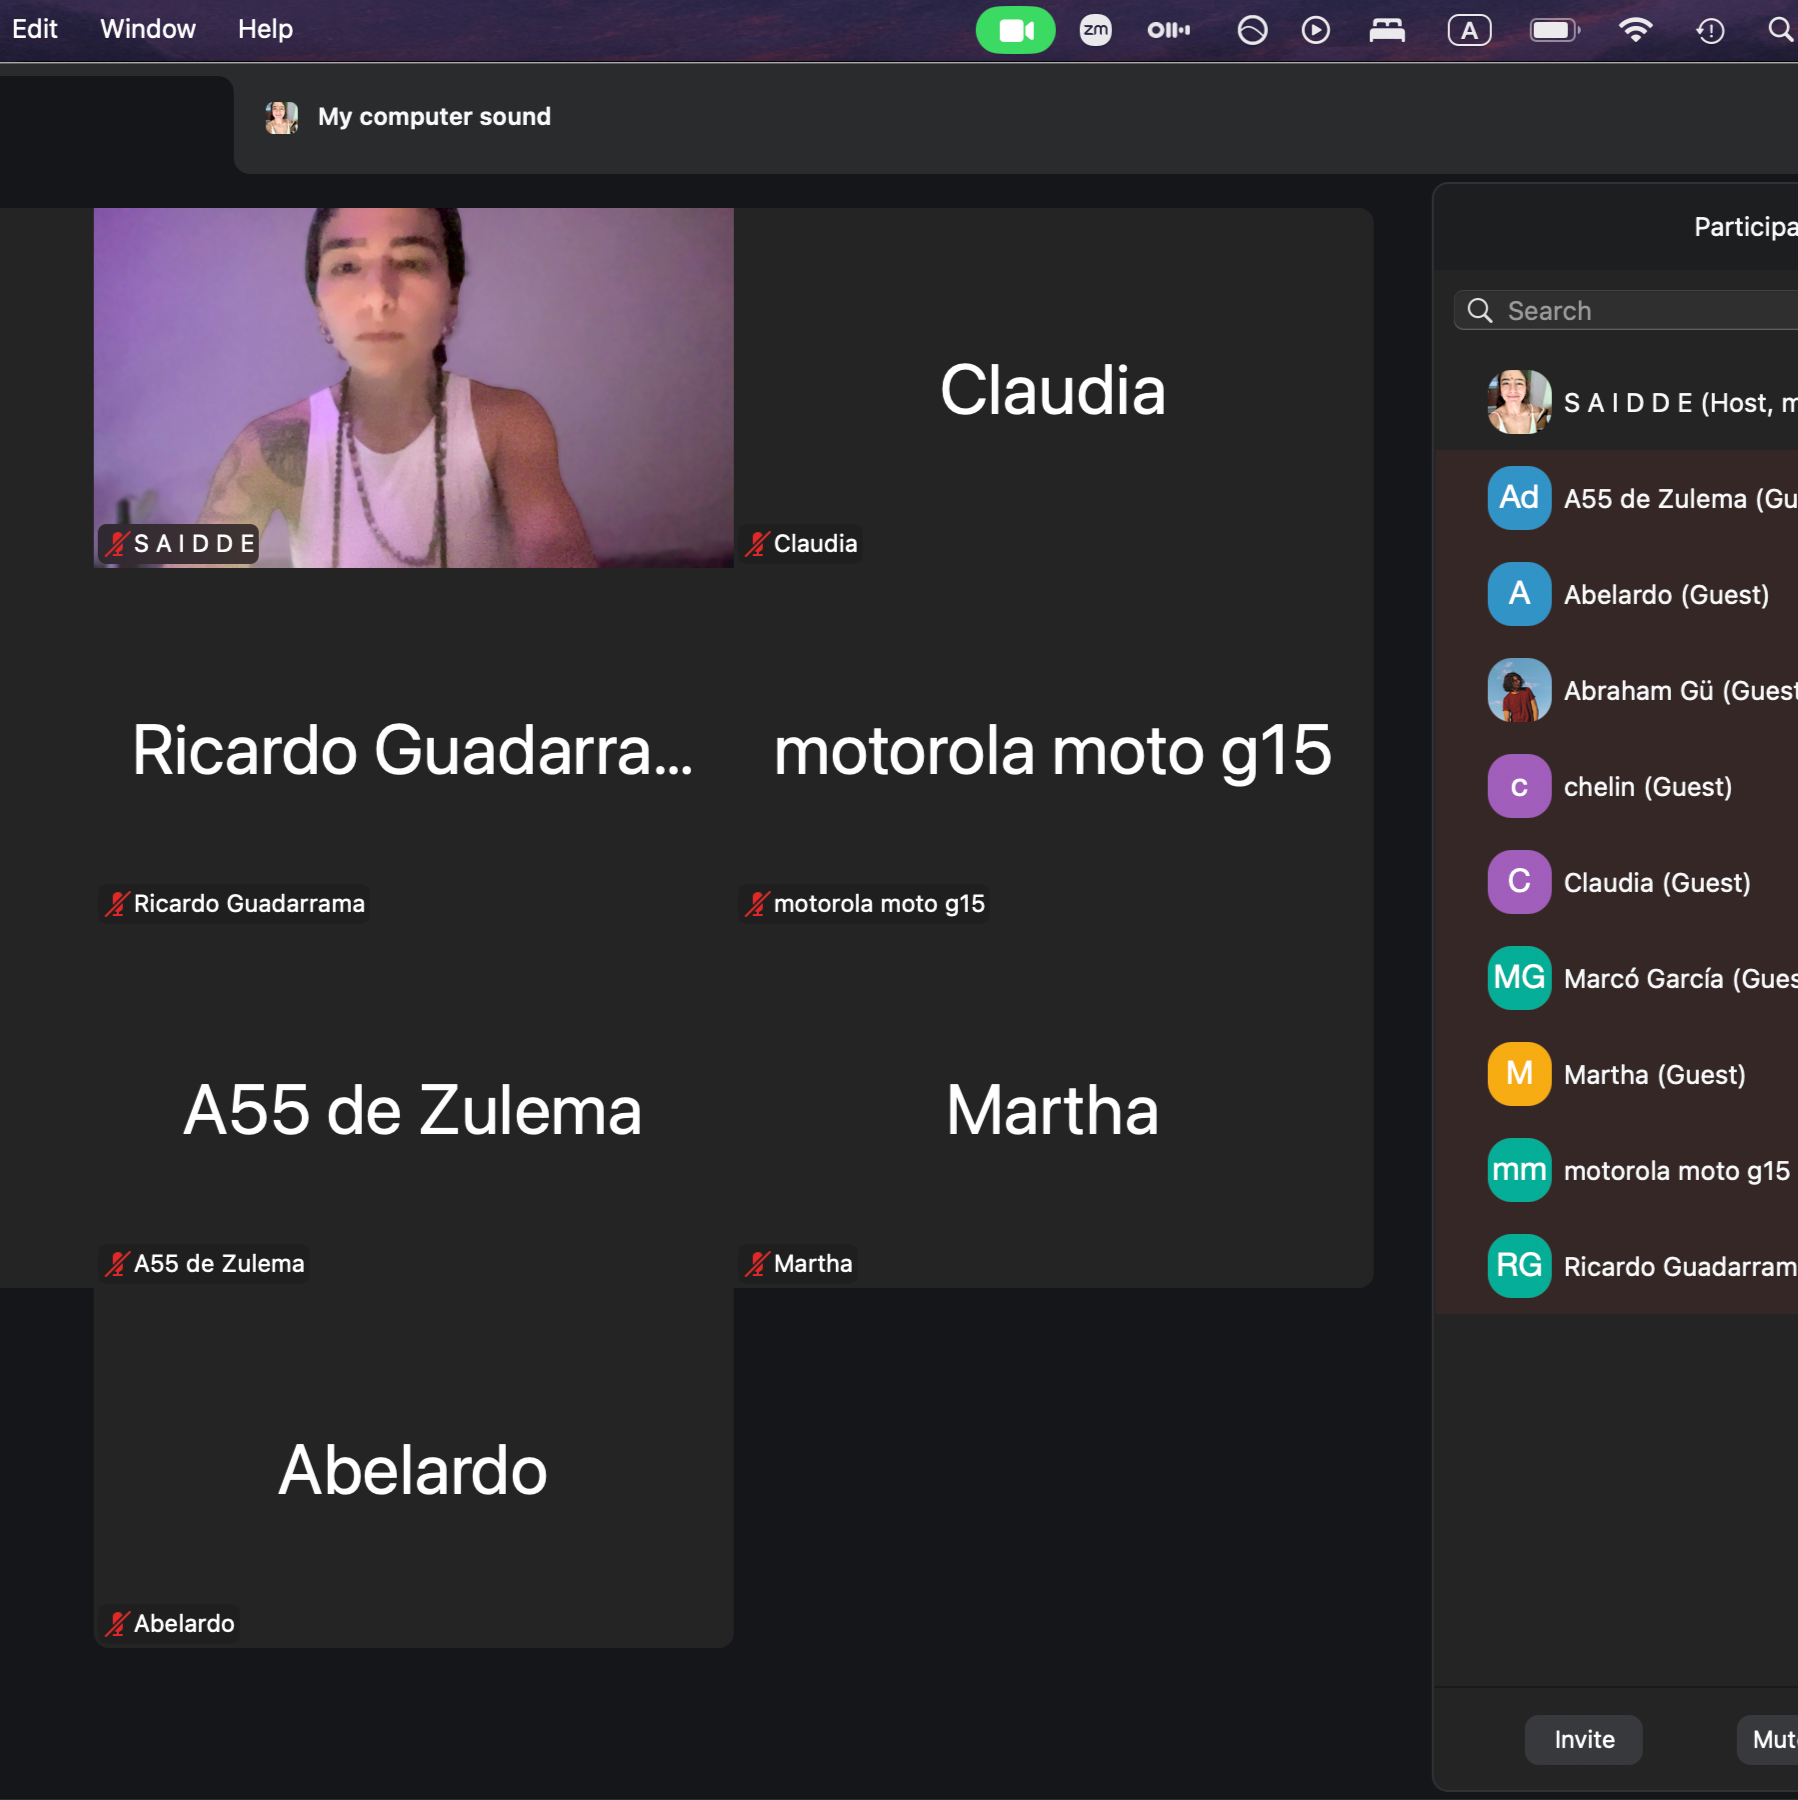Open the Wi-Fi menu

(x=1635, y=30)
